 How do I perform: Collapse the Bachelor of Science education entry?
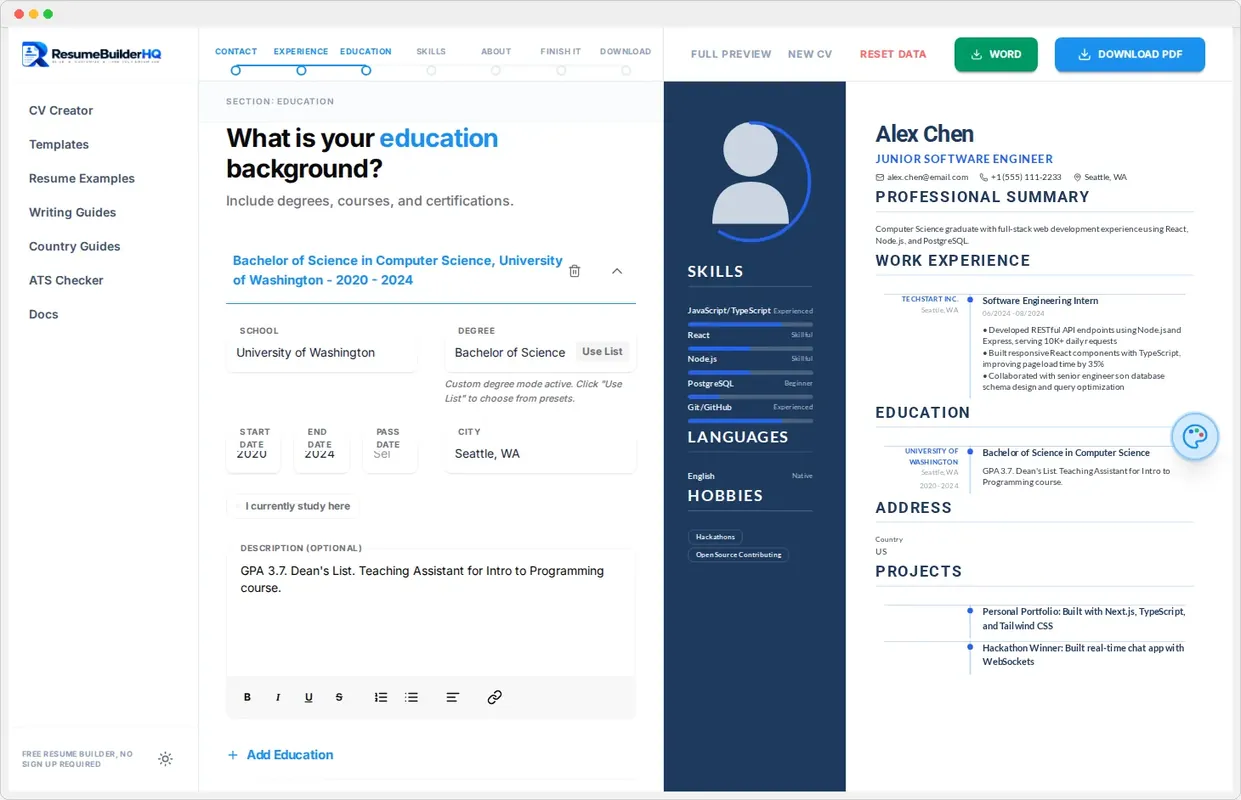(x=617, y=271)
